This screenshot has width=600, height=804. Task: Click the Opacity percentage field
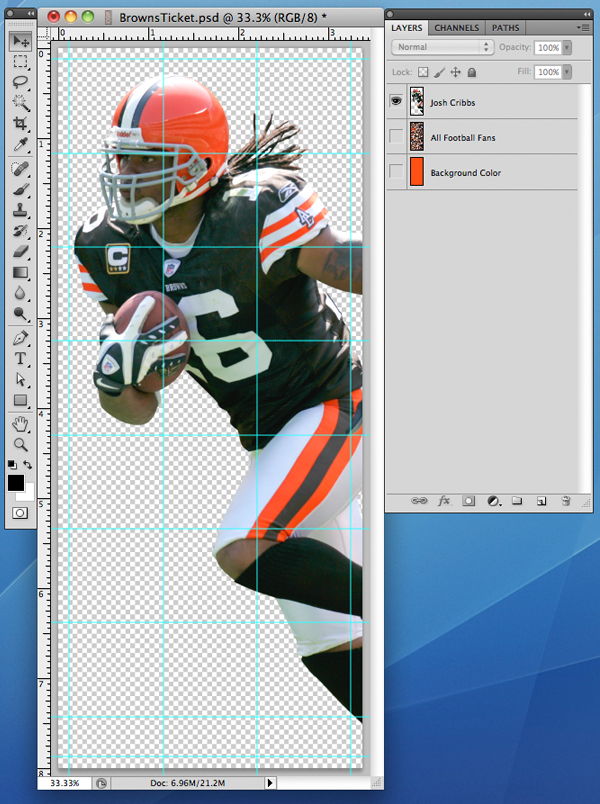pyautogui.click(x=548, y=48)
